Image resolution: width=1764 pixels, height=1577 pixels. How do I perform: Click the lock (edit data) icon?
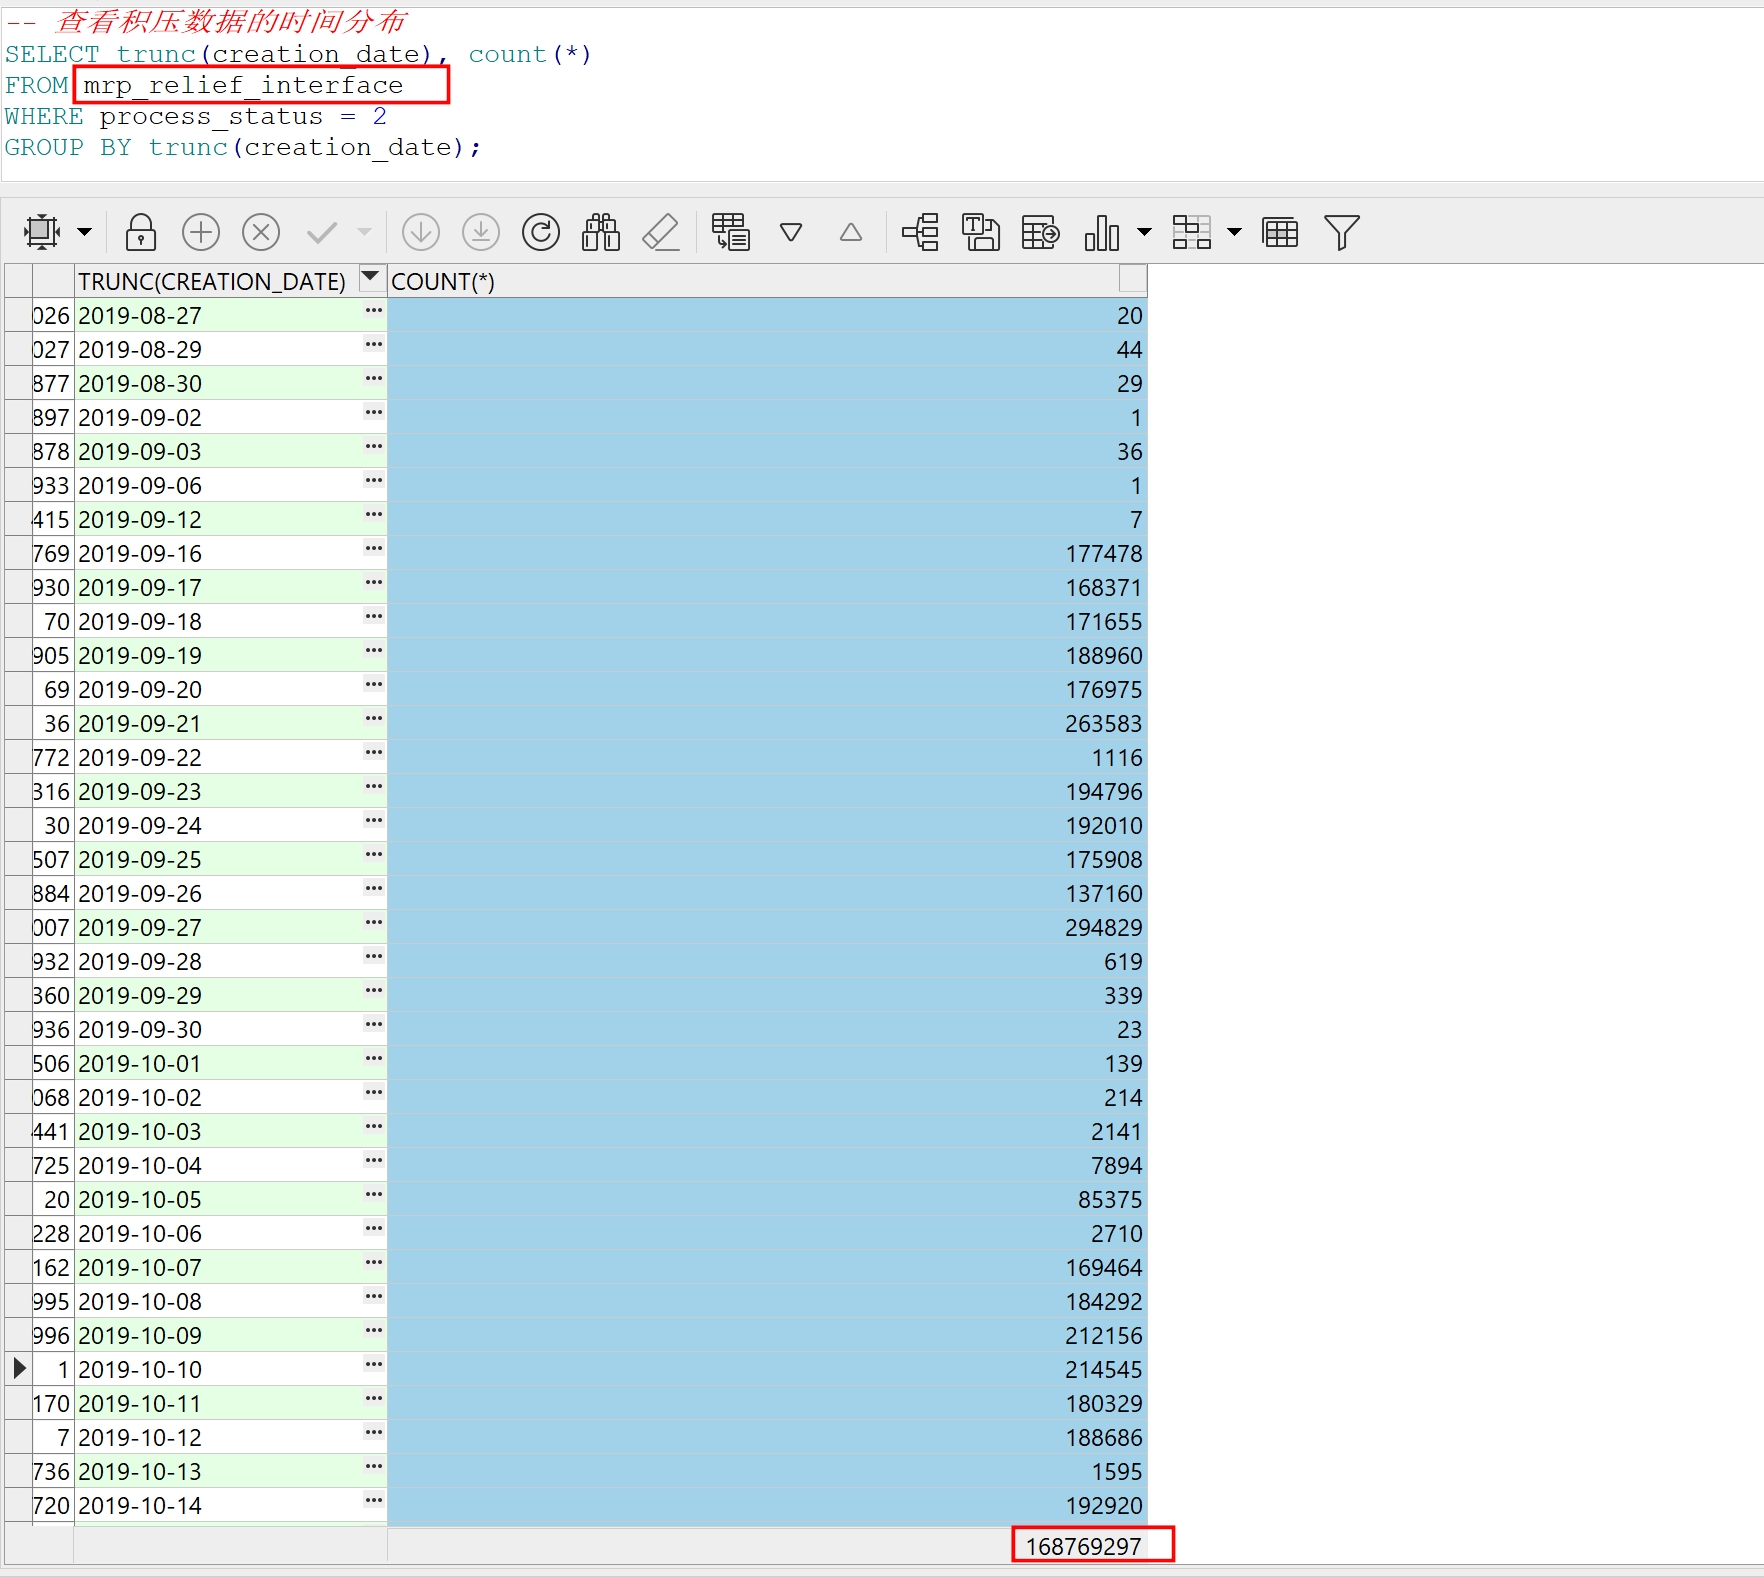[141, 232]
